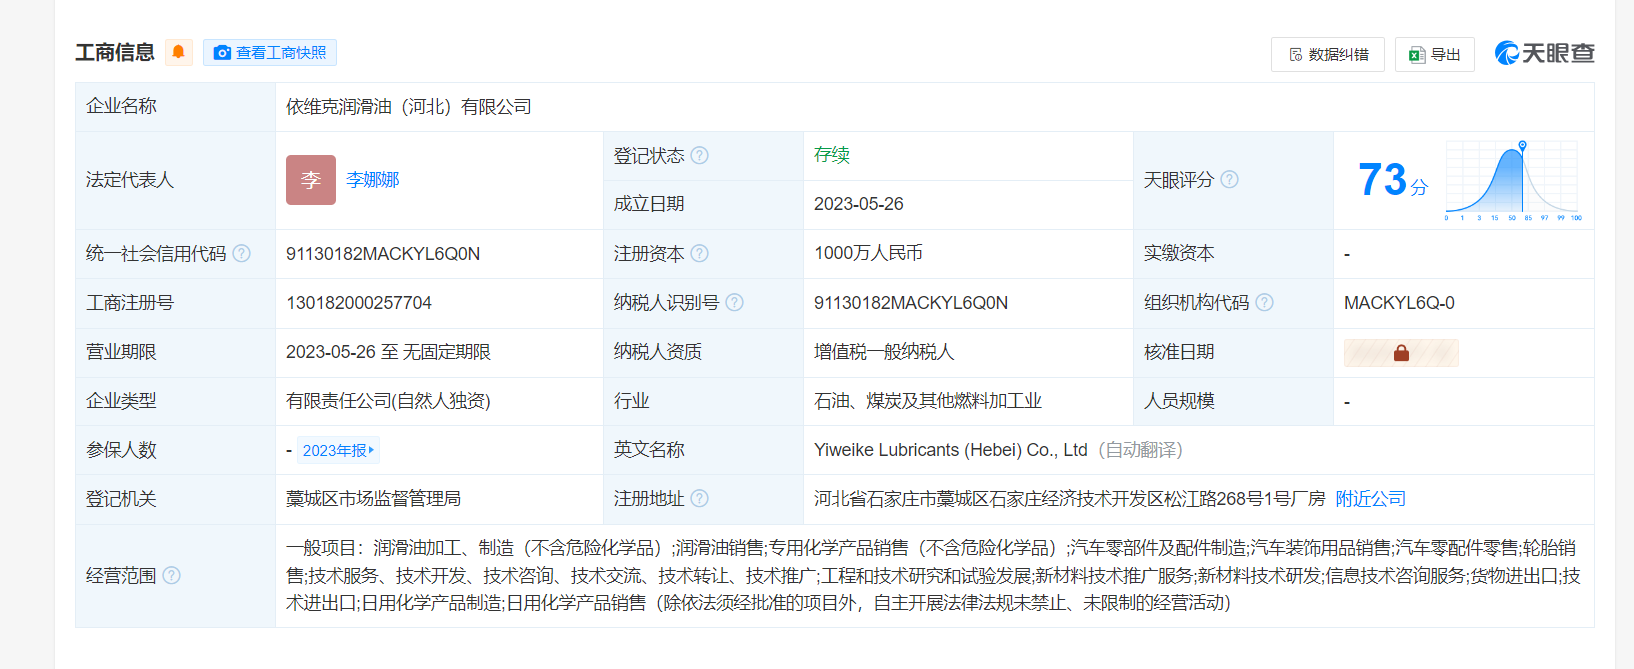Click the 登记机关 label
Screen dimensions: 1634x669
(x=122, y=499)
